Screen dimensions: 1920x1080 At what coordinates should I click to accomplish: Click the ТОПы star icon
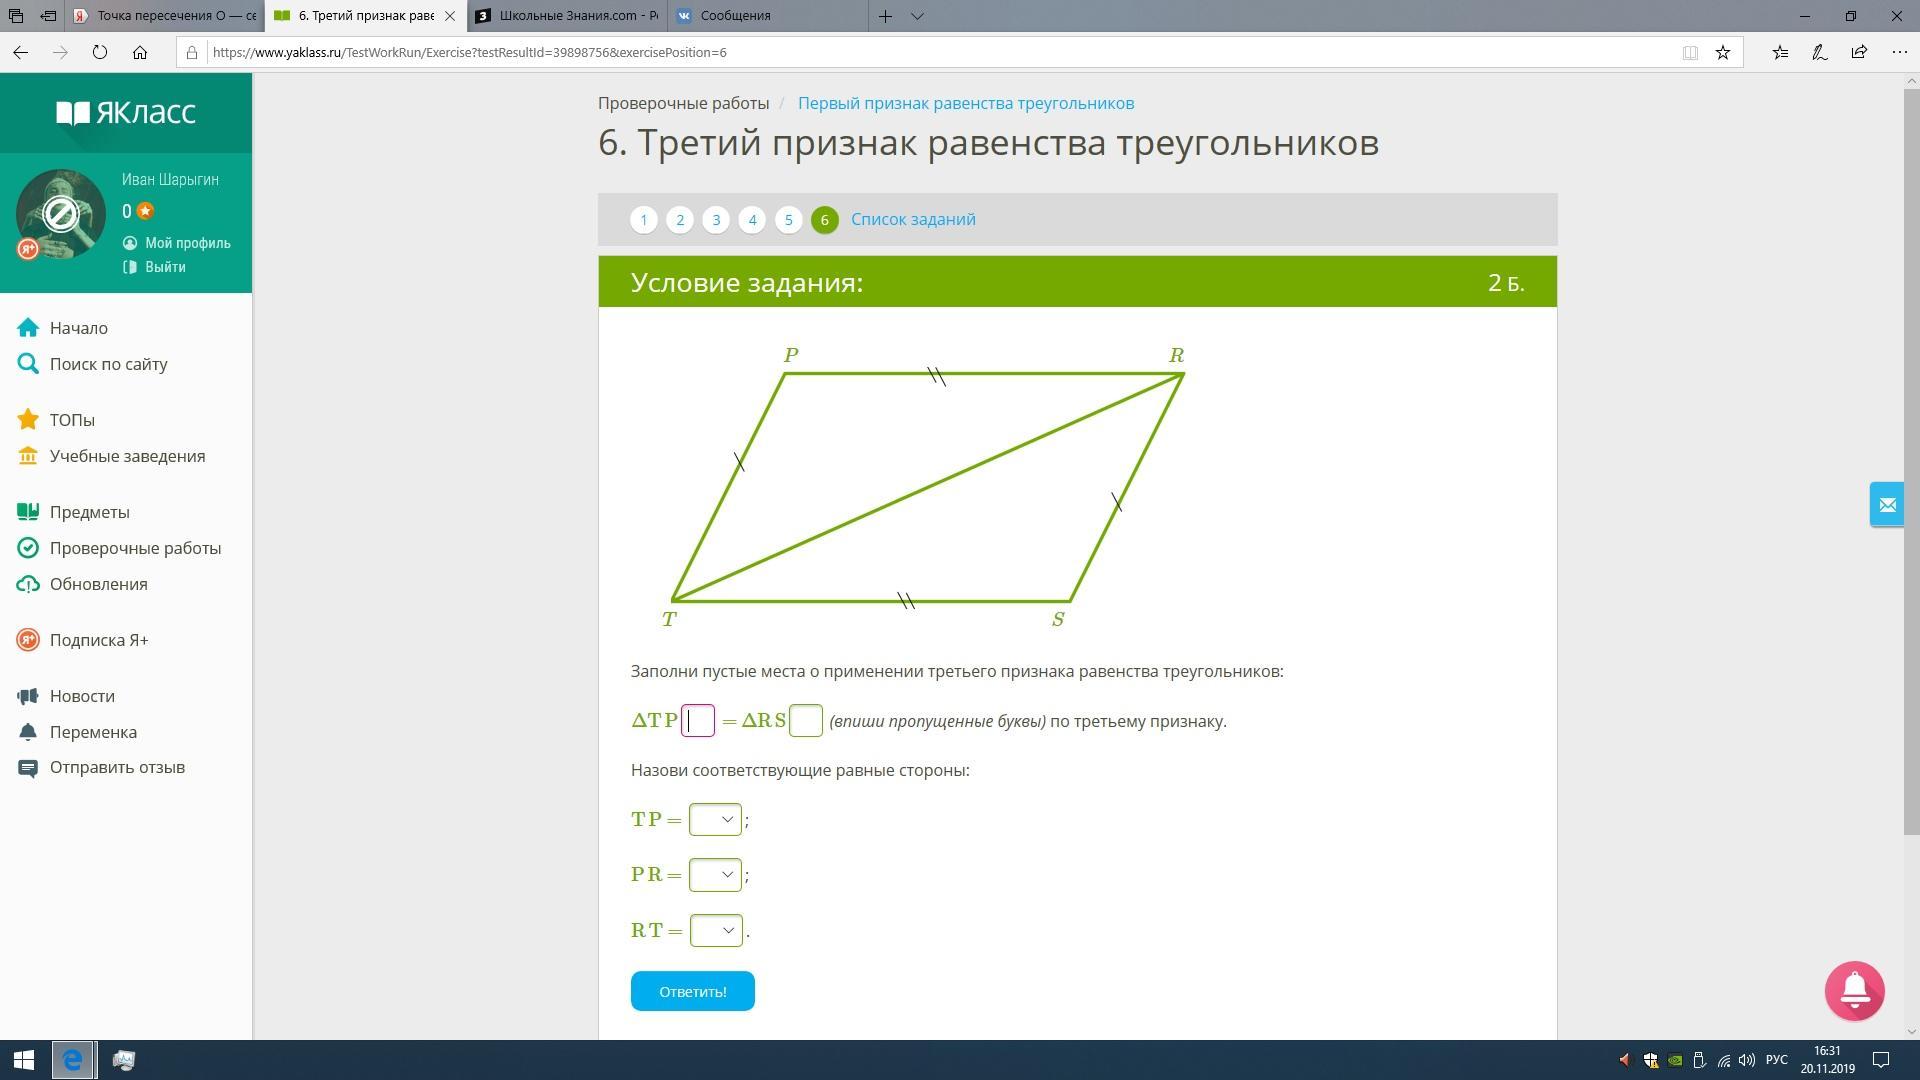(28, 420)
